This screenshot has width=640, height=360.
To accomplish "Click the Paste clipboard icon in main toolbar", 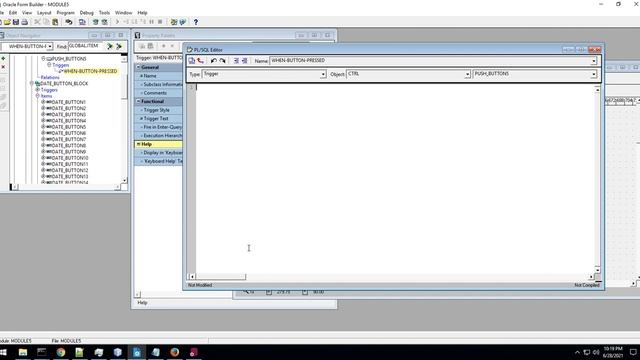I will pos(55,22).
